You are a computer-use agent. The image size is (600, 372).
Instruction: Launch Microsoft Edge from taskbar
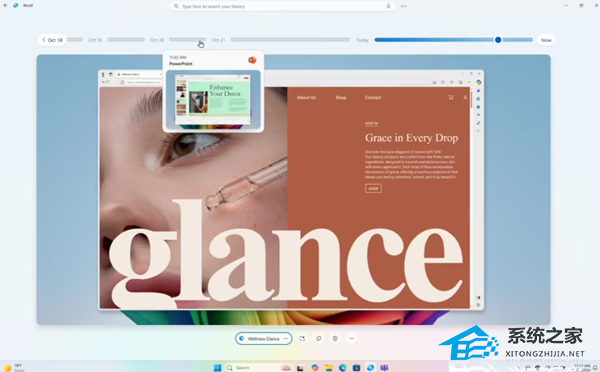(x=342, y=367)
